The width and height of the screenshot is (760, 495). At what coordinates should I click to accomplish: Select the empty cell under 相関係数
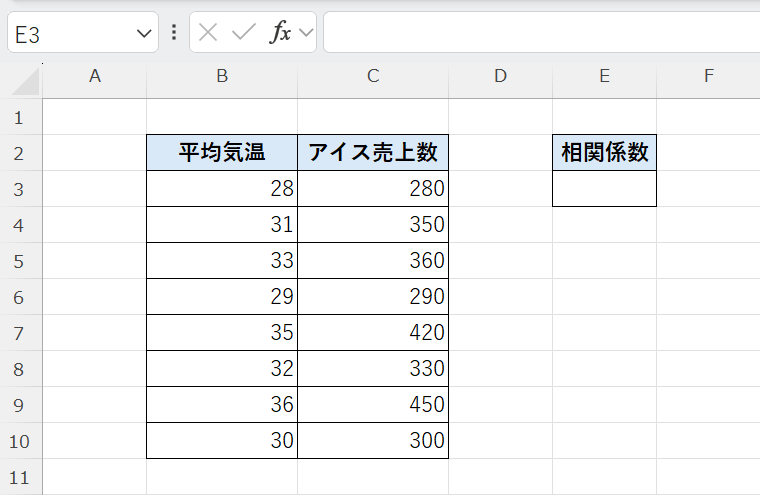coord(604,189)
